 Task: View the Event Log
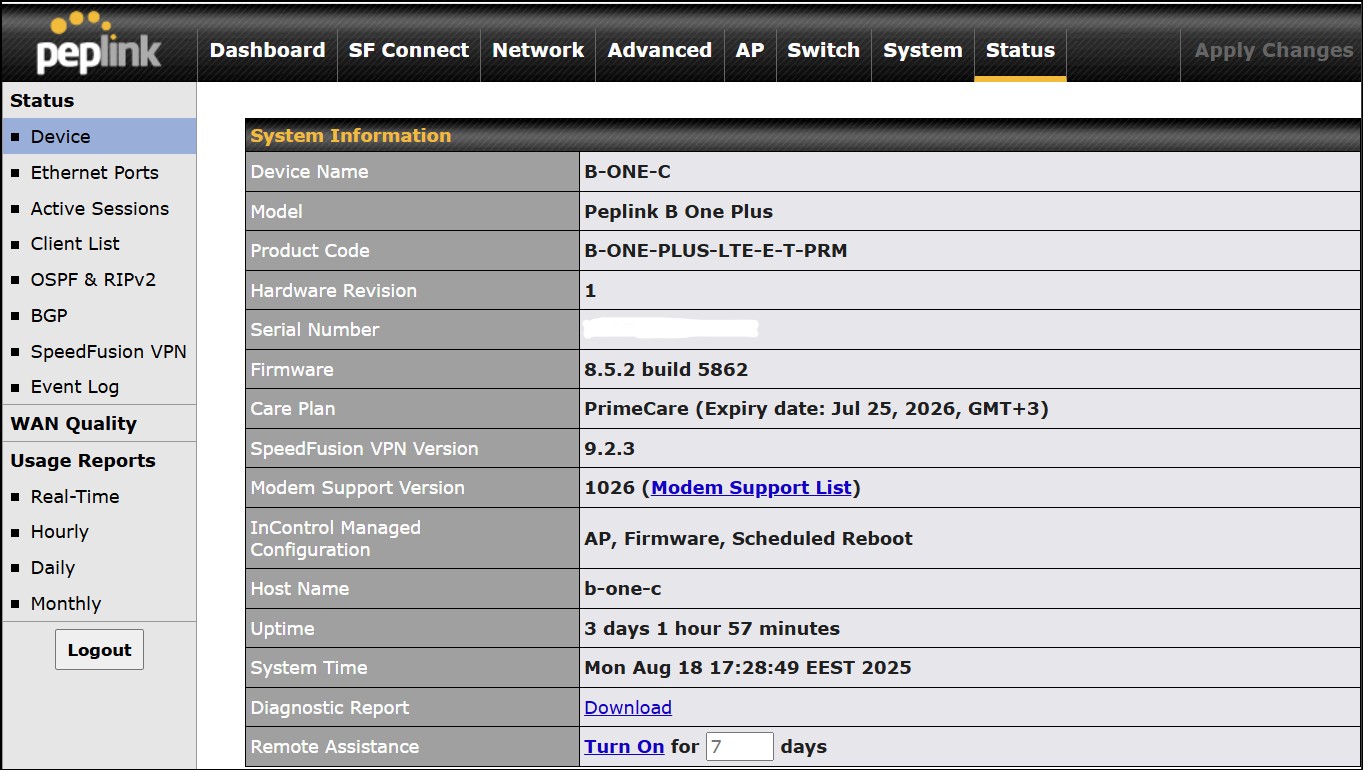75,387
